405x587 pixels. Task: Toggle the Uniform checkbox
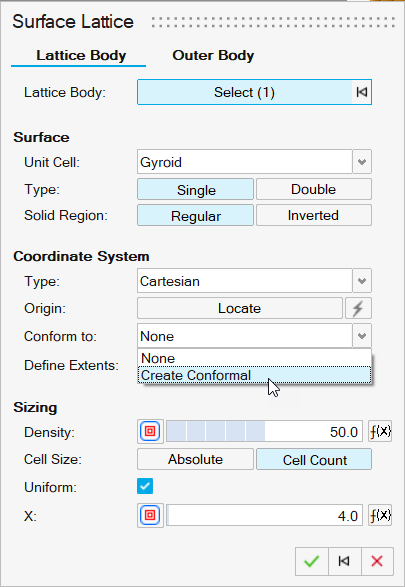coord(145,486)
